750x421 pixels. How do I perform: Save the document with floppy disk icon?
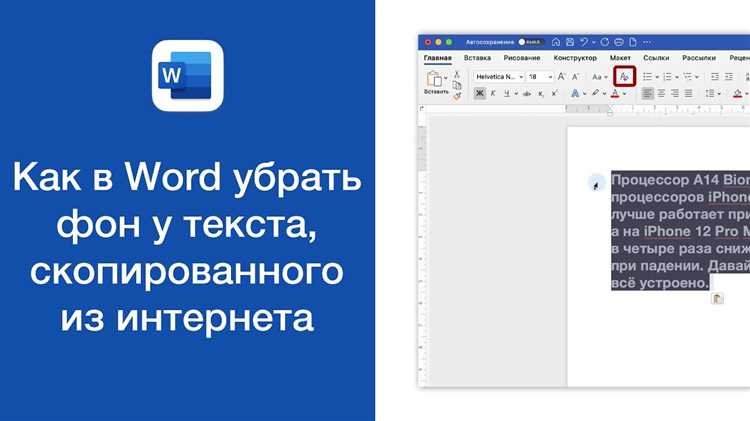tap(570, 42)
